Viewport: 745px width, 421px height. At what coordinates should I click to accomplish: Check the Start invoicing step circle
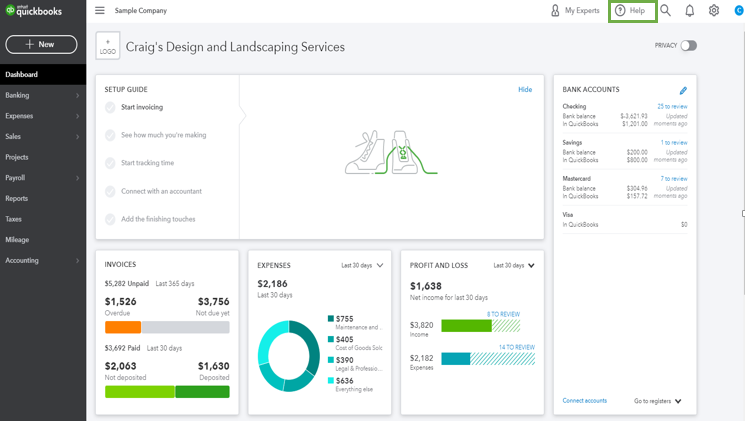[110, 107]
